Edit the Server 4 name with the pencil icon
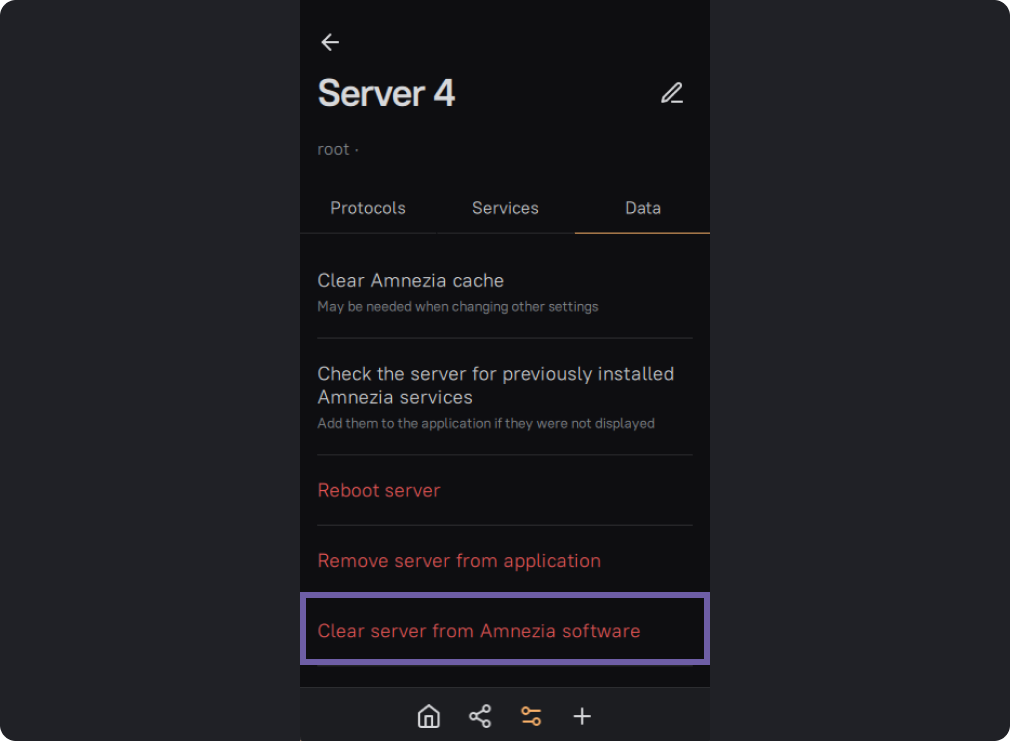 (672, 93)
